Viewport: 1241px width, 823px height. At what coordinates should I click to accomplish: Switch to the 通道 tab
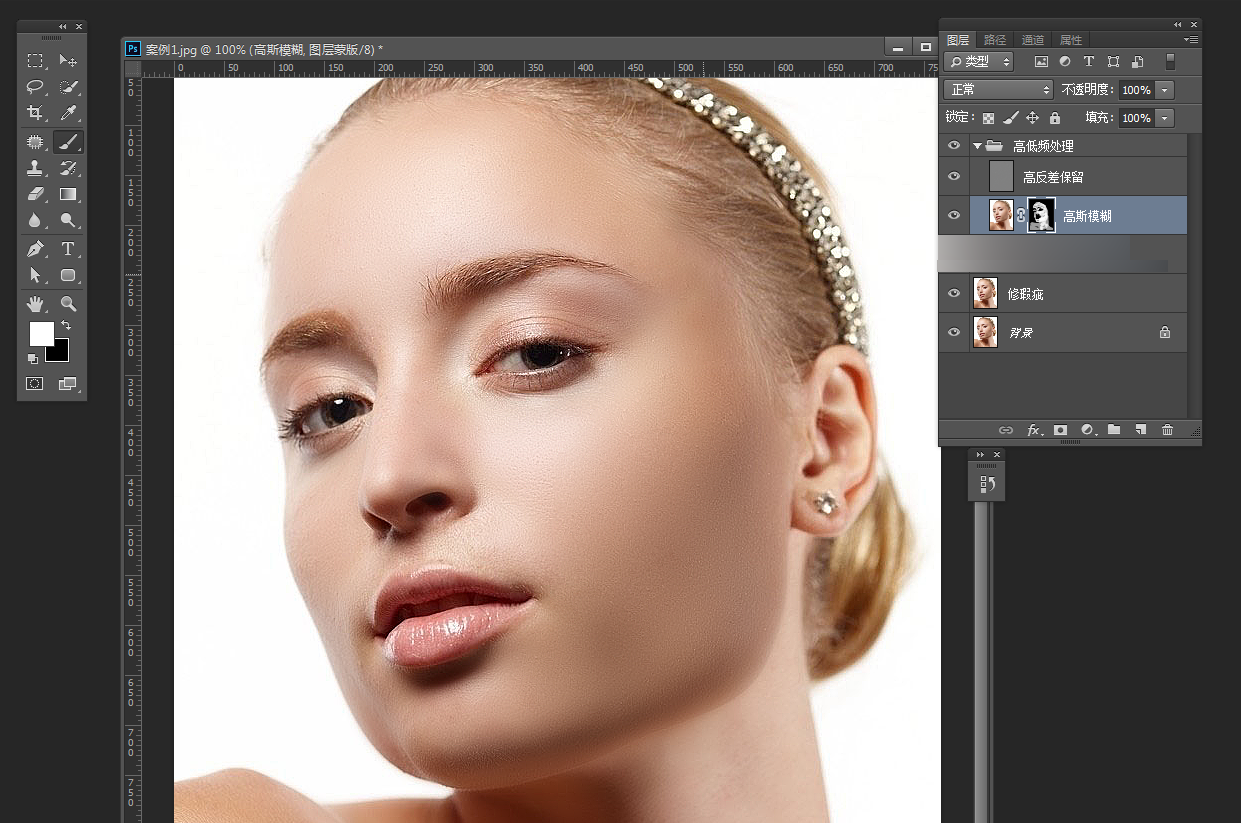pos(1033,40)
